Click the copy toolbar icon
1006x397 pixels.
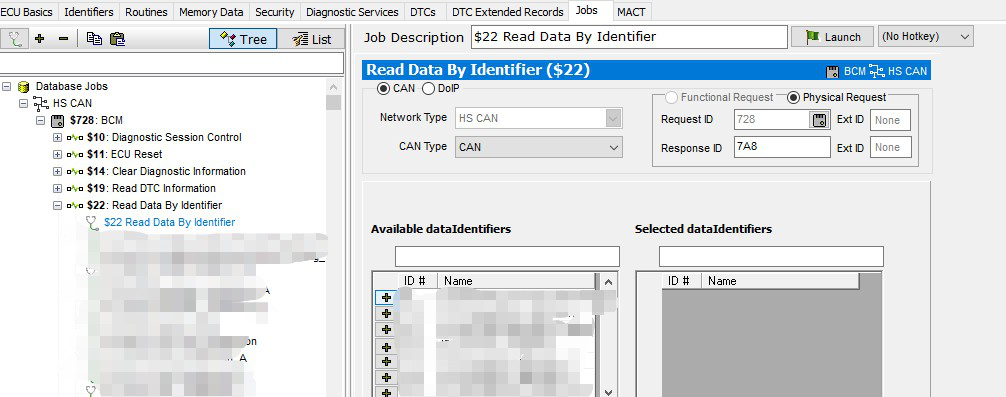pyautogui.click(x=94, y=39)
